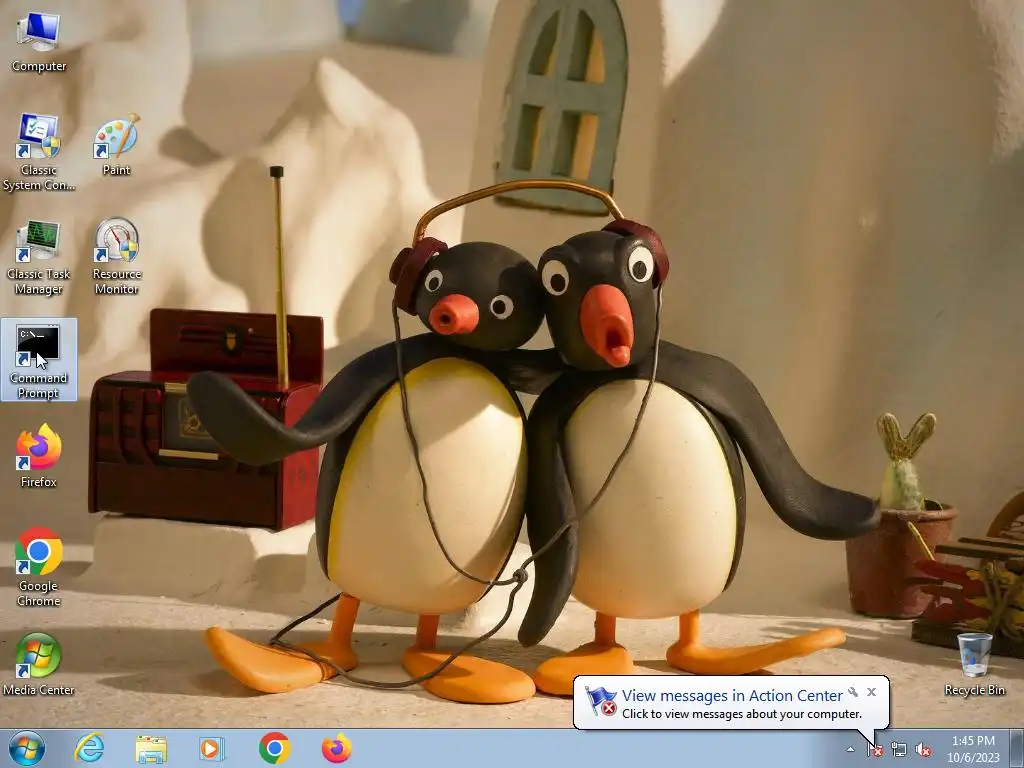1024x768 pixels.
Task: Launch Firefox from the taskbar
Action: pos(336,748)
